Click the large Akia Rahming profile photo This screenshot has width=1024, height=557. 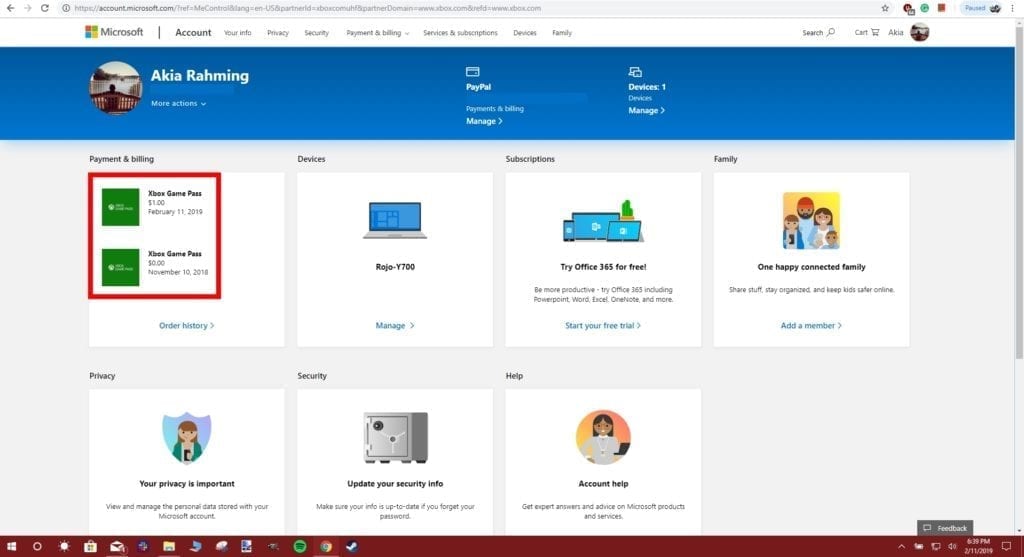(116, 88)
